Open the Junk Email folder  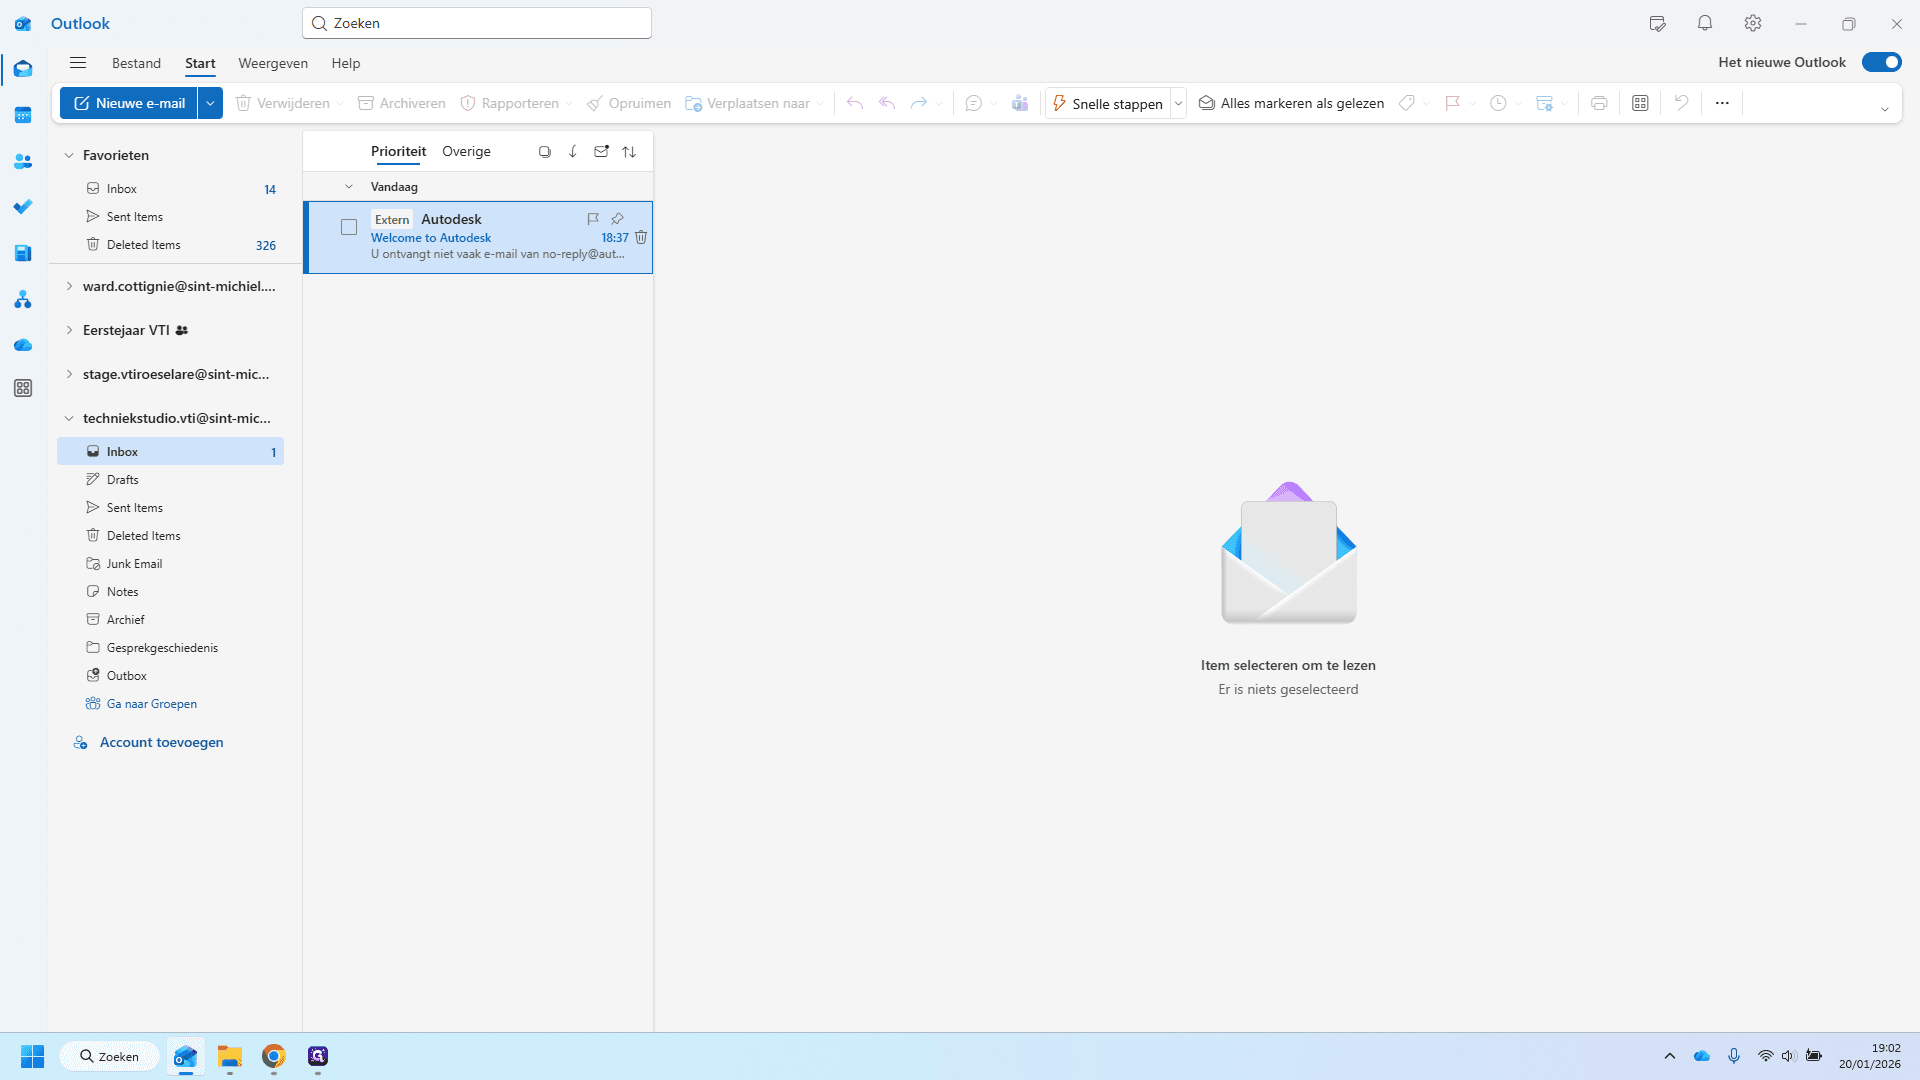point(170,564)
